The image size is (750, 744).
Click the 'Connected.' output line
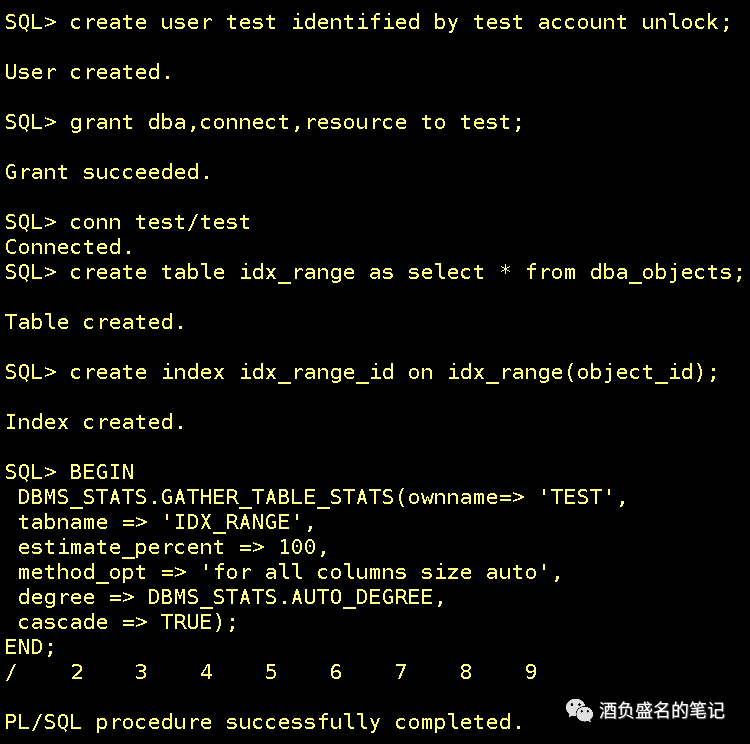69,247
